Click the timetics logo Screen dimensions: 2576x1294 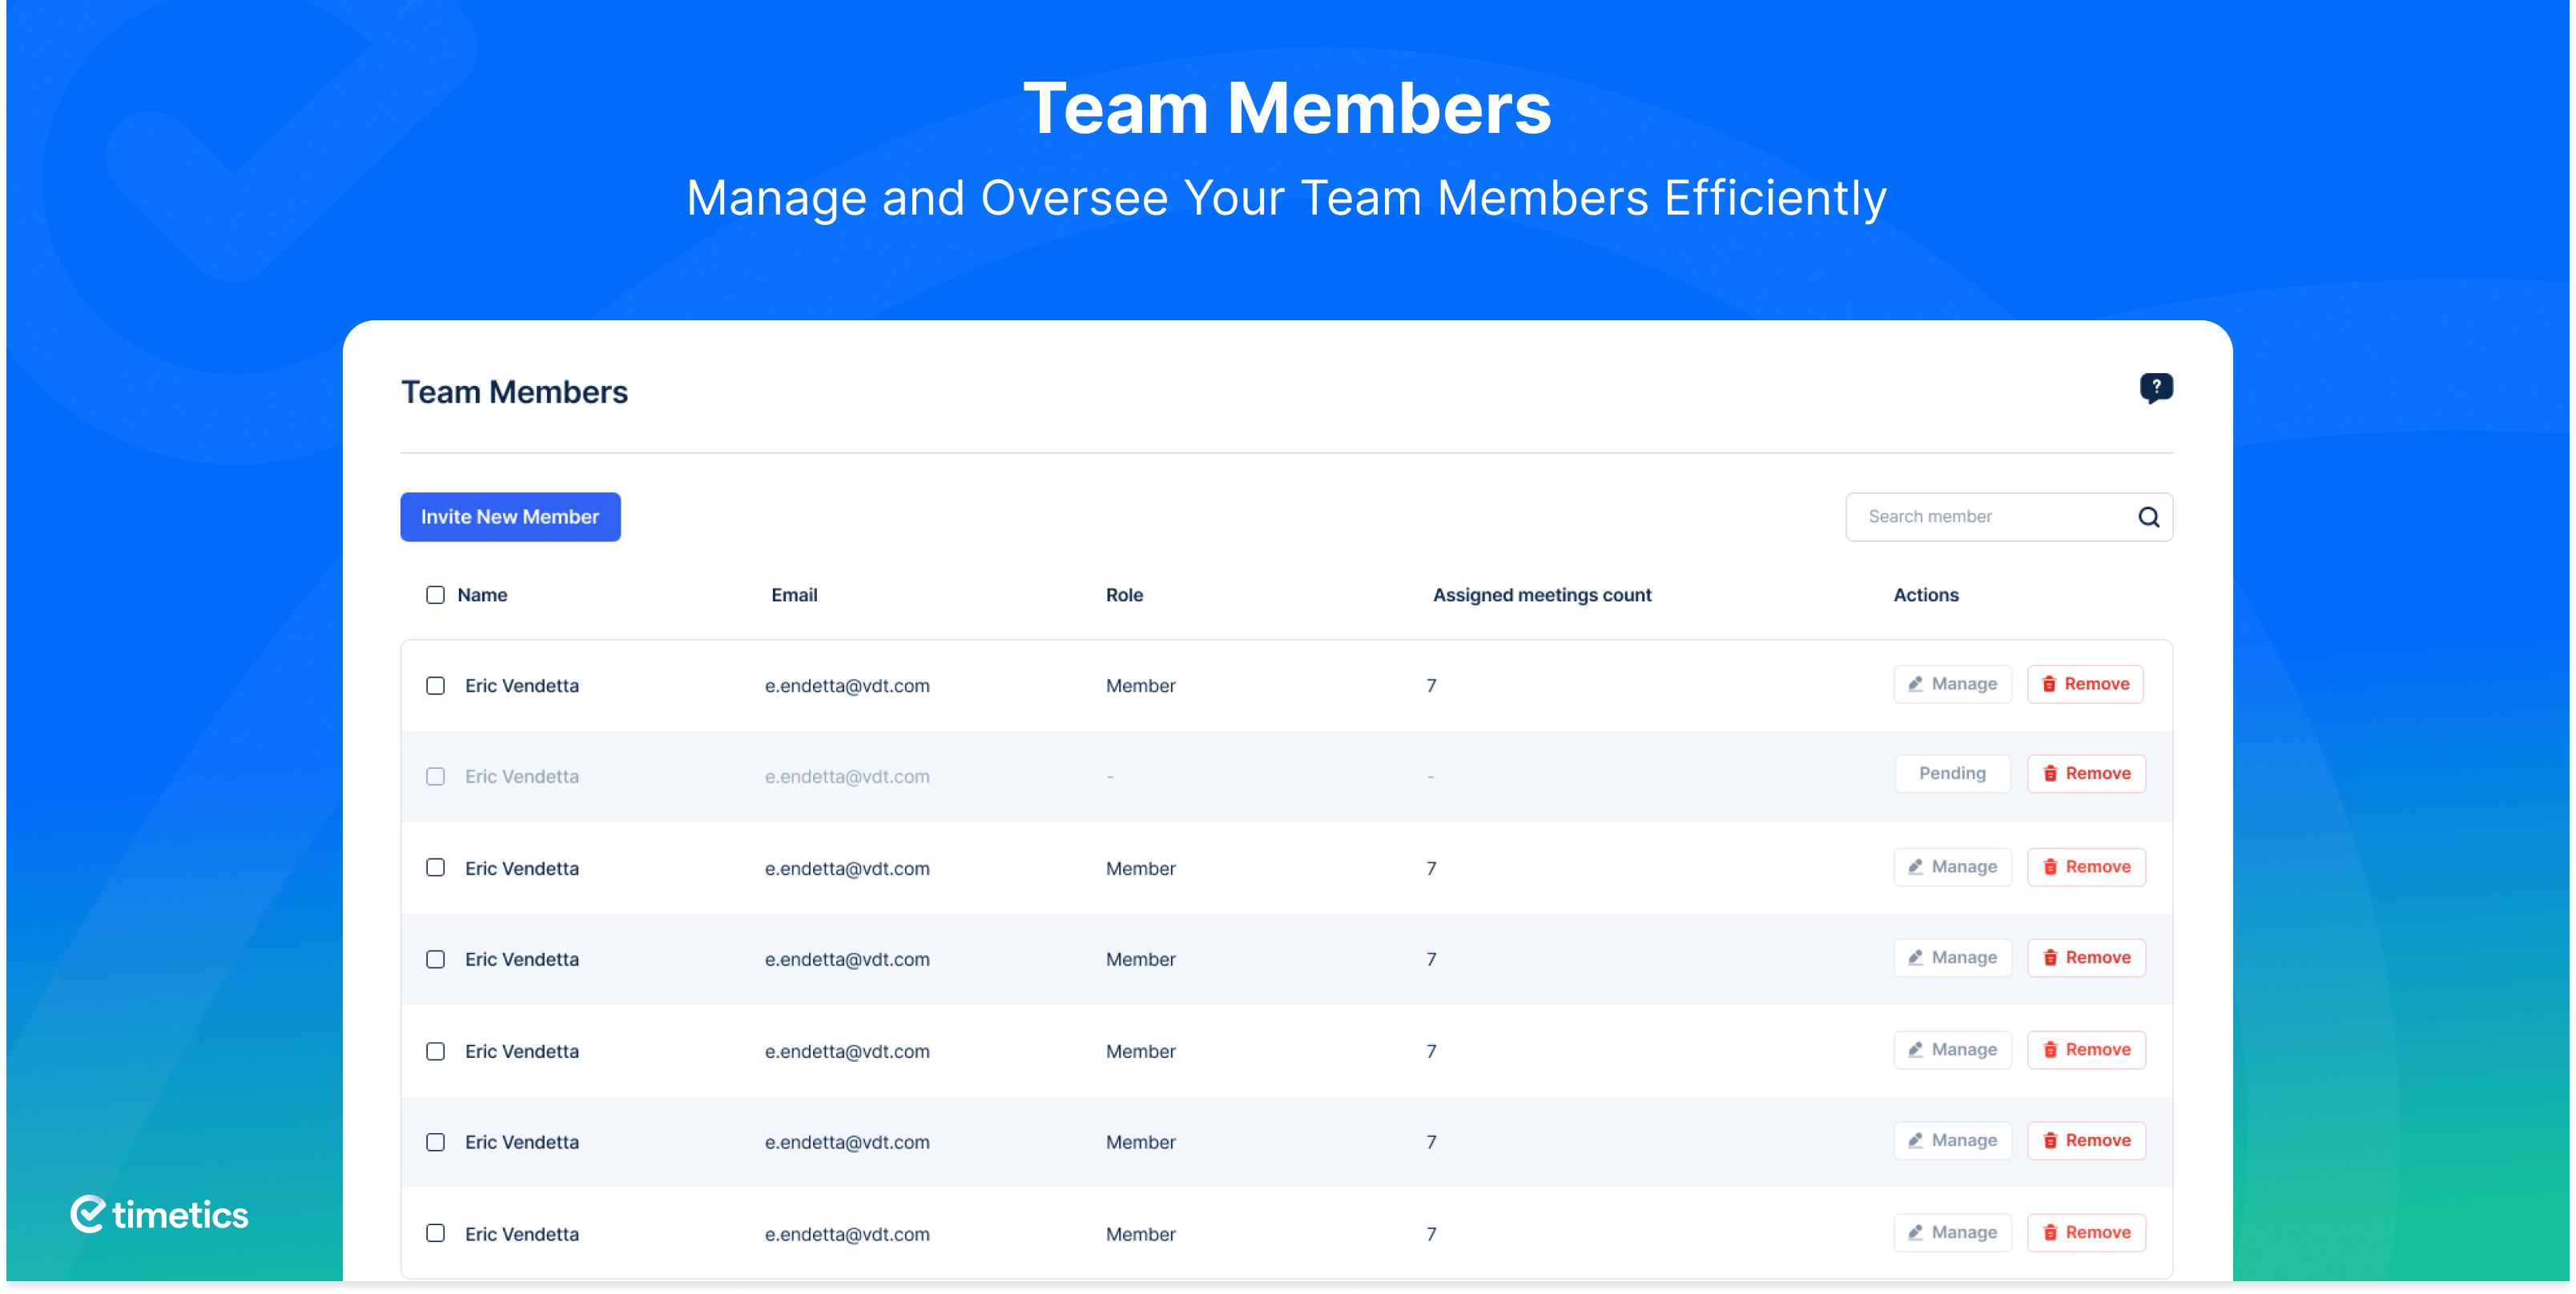pos(159,1214)
